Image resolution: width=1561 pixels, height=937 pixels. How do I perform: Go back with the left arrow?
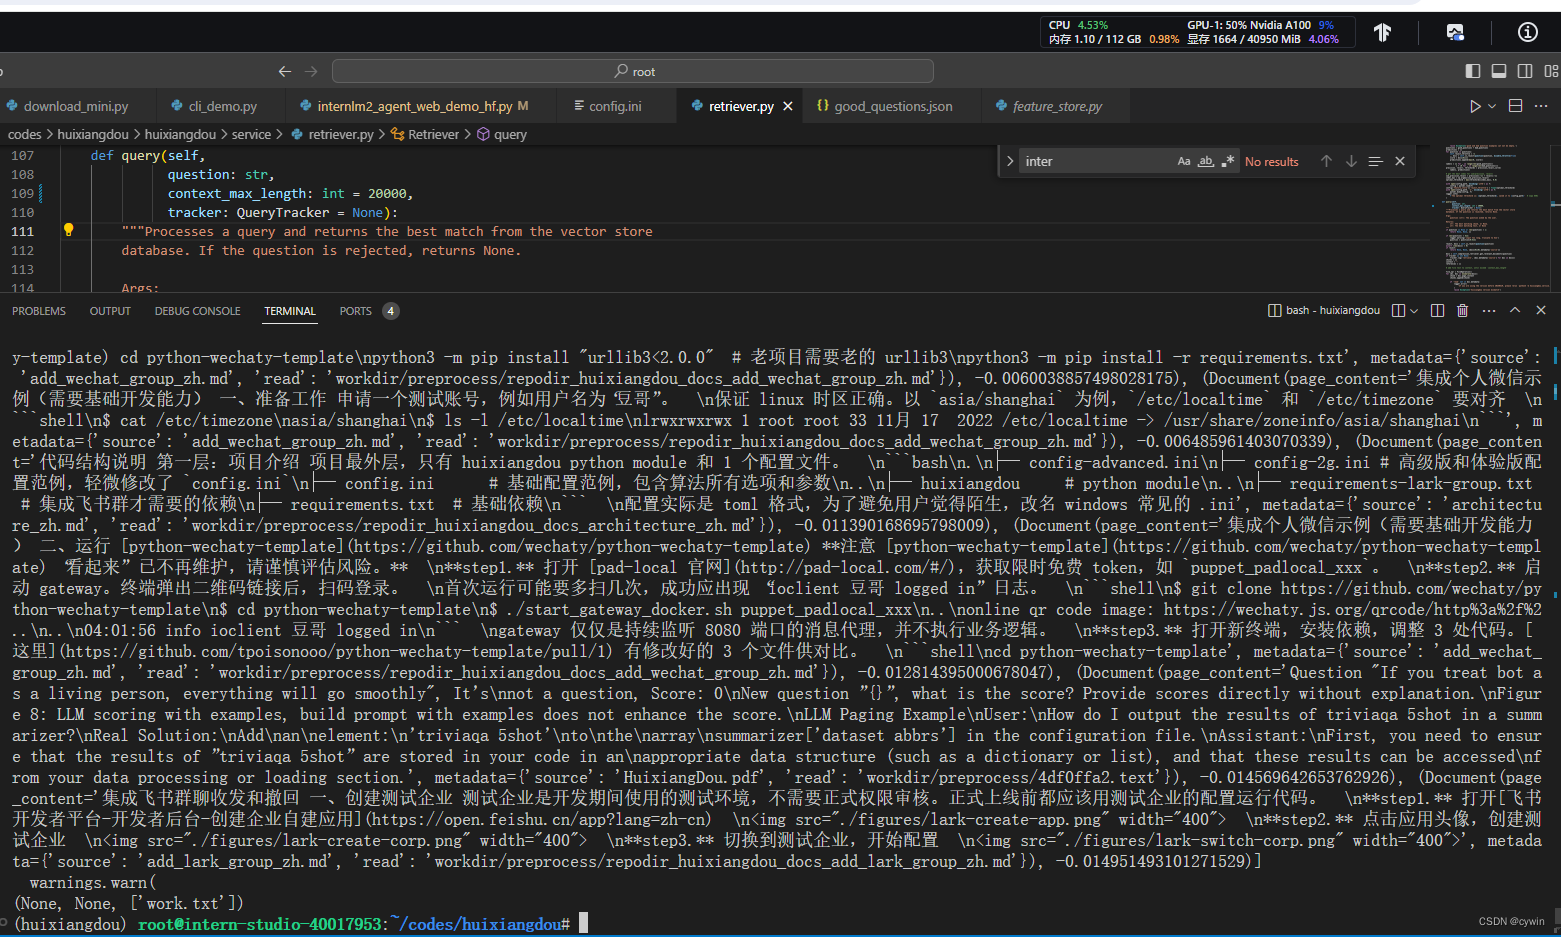285,71
